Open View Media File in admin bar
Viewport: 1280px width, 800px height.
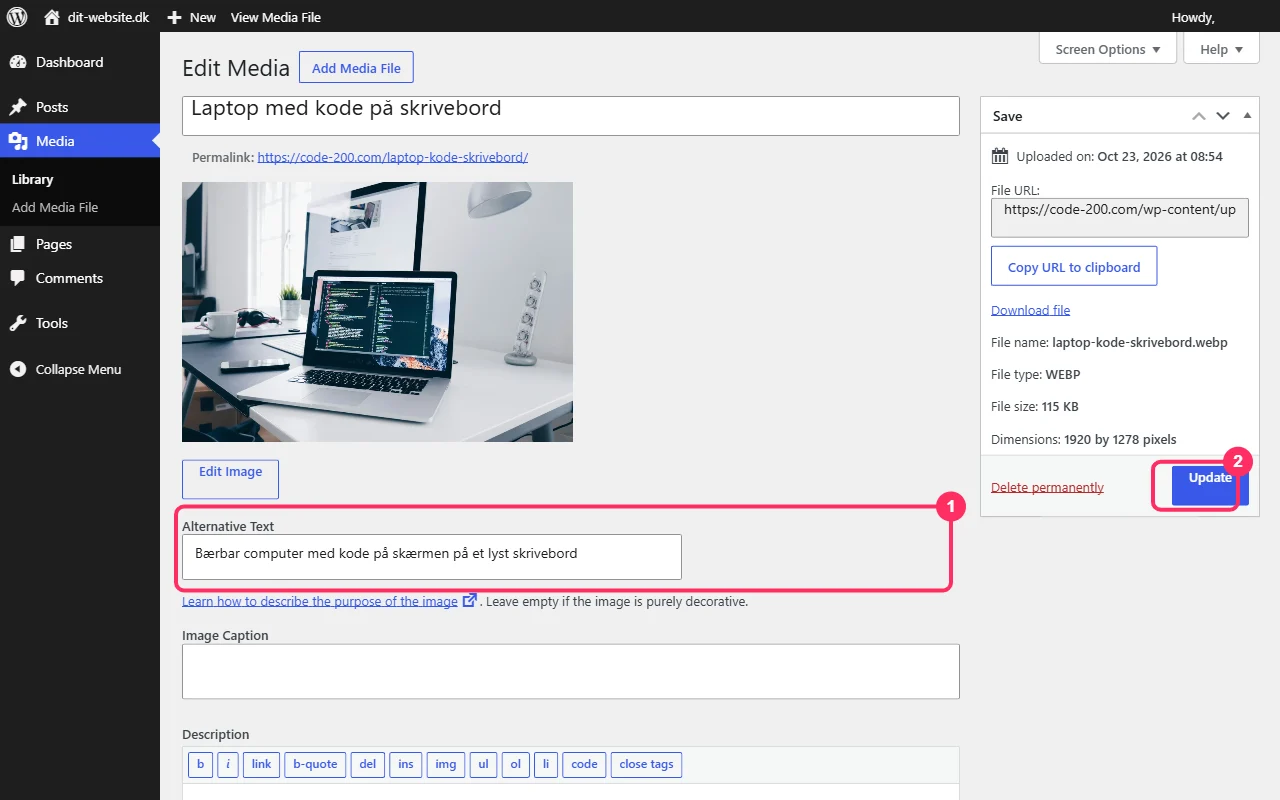[276, 17]
